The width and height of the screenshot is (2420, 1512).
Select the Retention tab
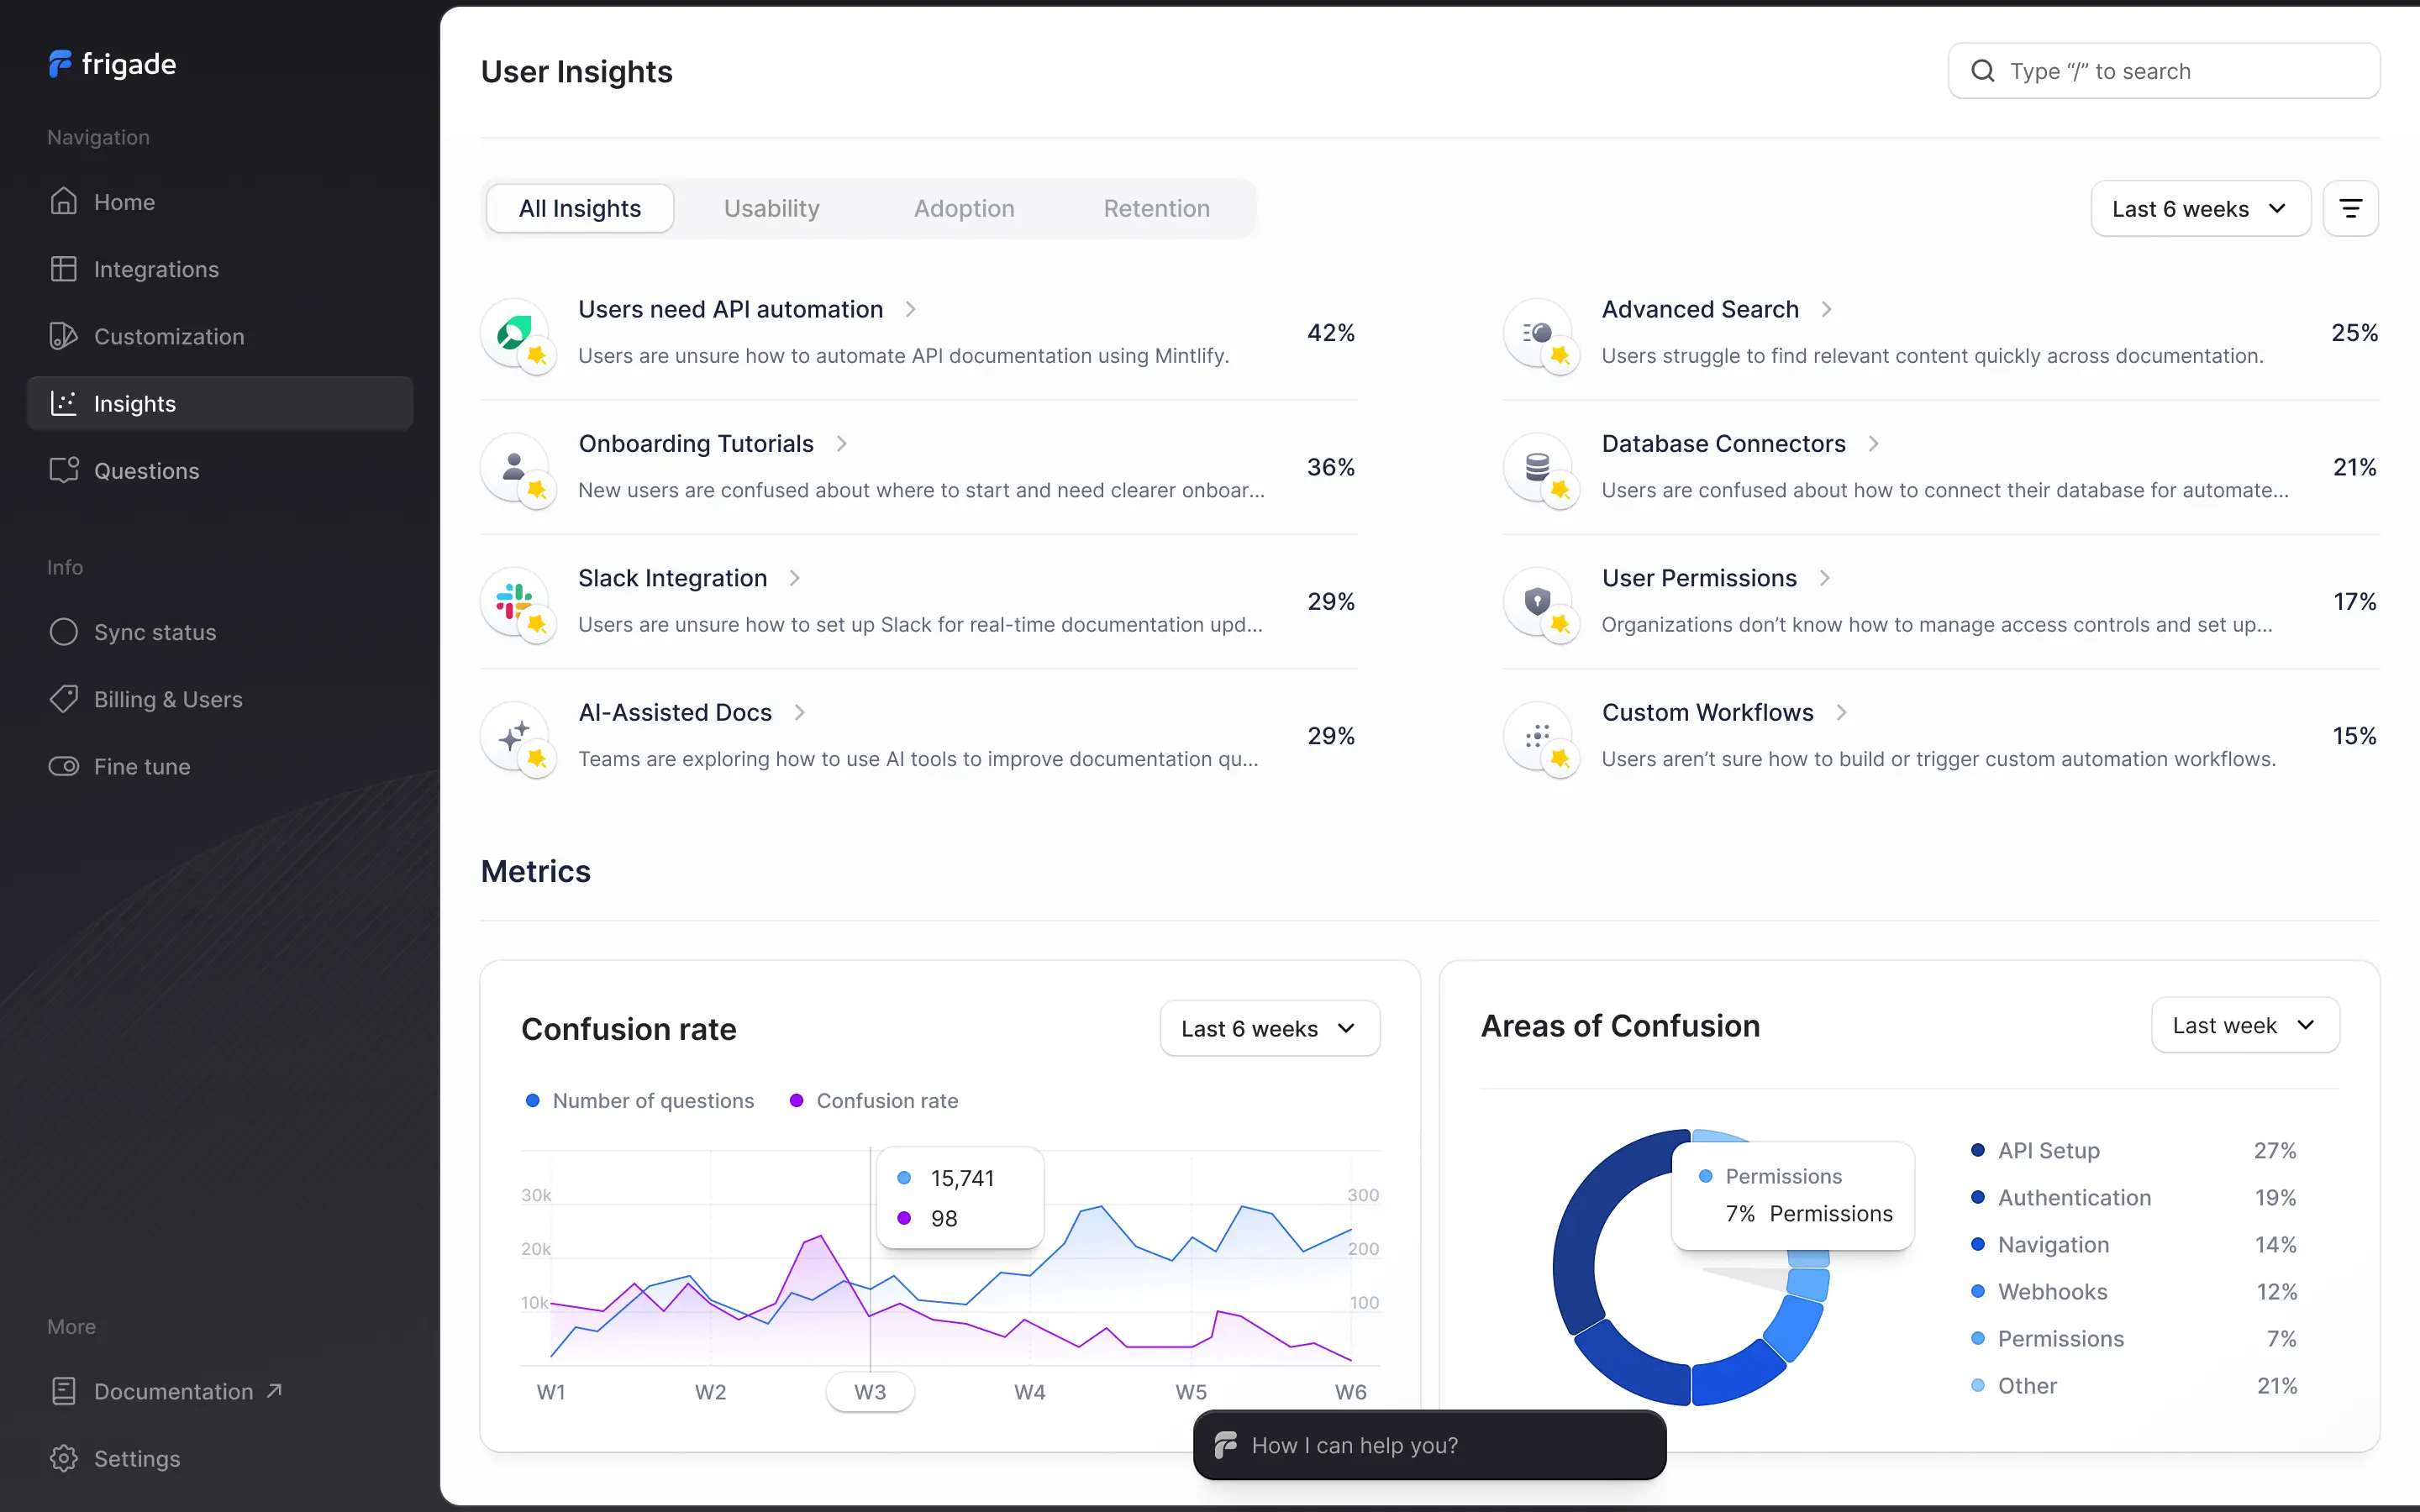tap(1156, 209)
